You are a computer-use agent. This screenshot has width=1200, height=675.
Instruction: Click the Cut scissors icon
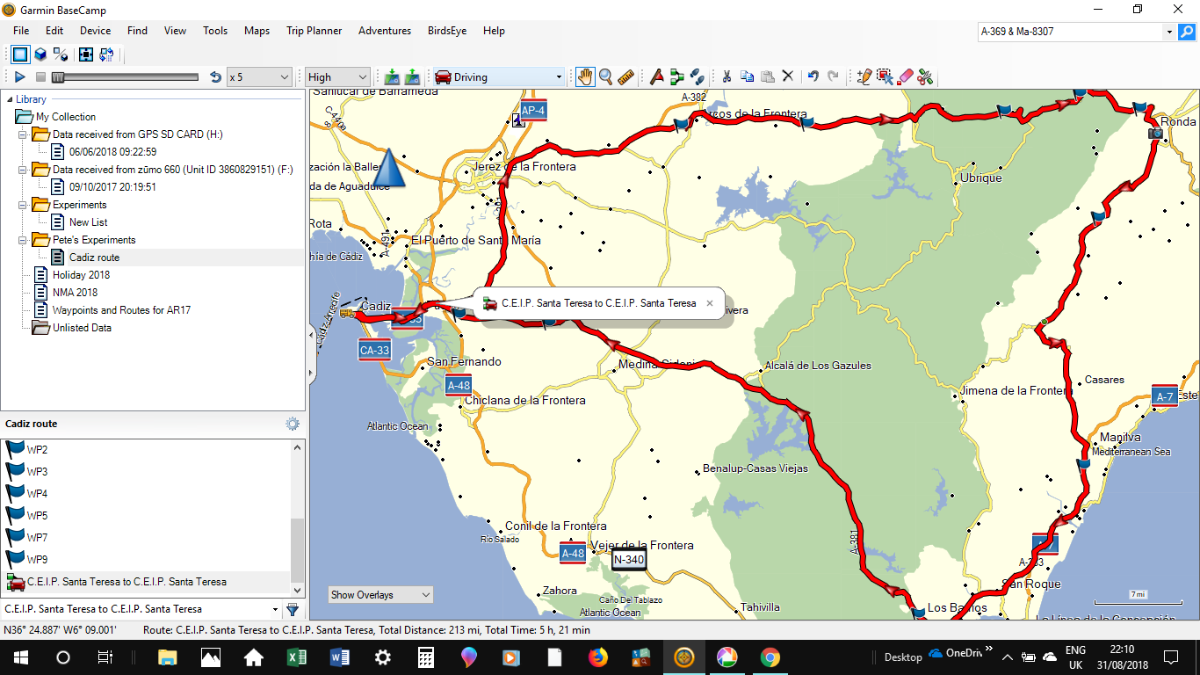(727, 77)
